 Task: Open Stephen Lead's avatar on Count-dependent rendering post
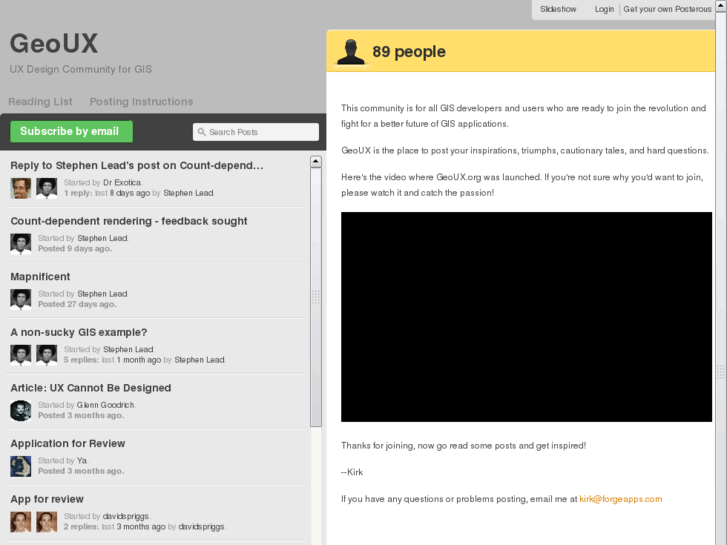21,244
